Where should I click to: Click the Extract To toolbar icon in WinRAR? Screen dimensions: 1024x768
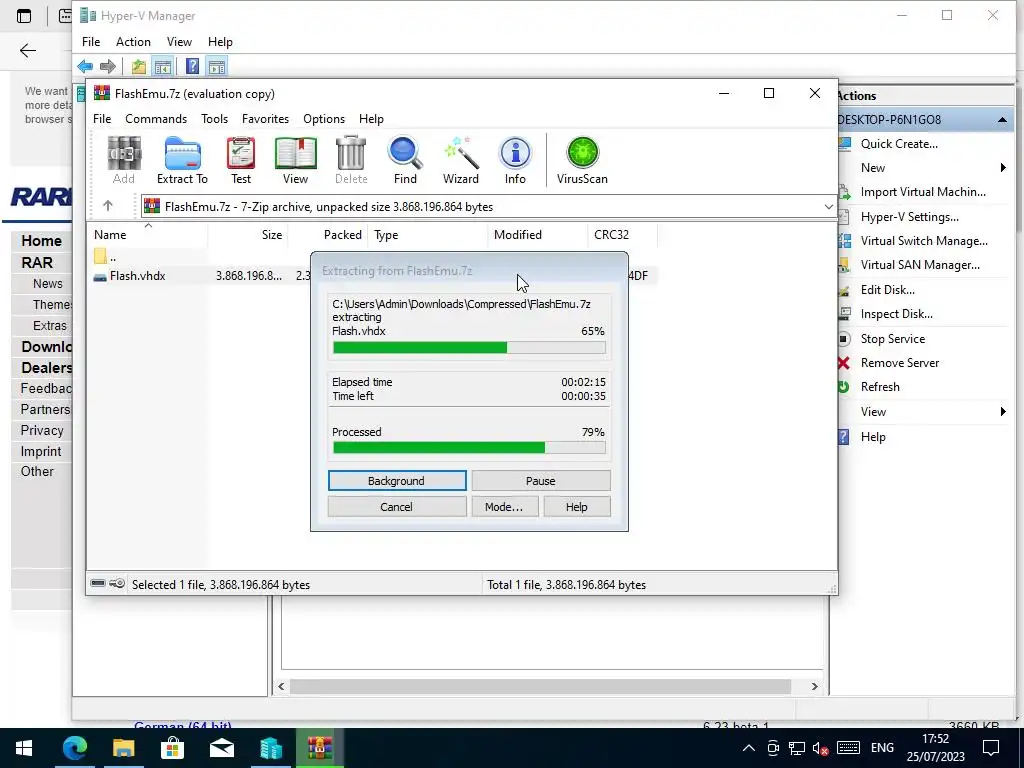click(182, 161)
